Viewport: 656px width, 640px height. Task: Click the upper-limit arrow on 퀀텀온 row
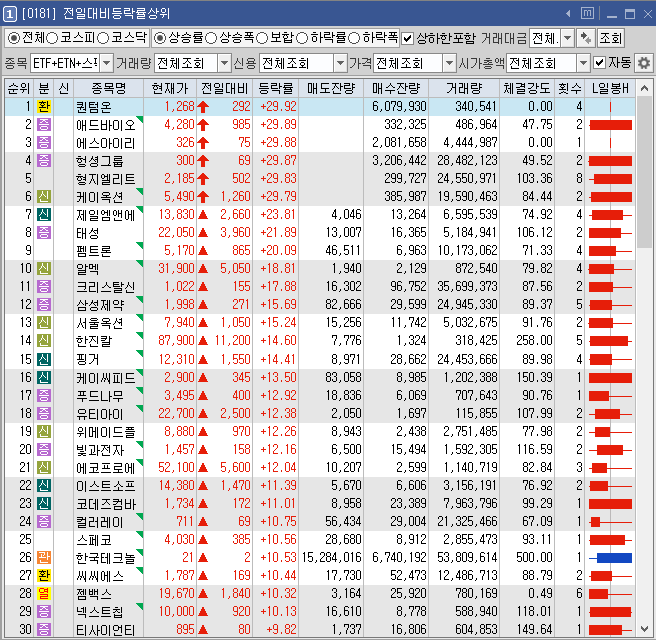click(x=203, y=107)
